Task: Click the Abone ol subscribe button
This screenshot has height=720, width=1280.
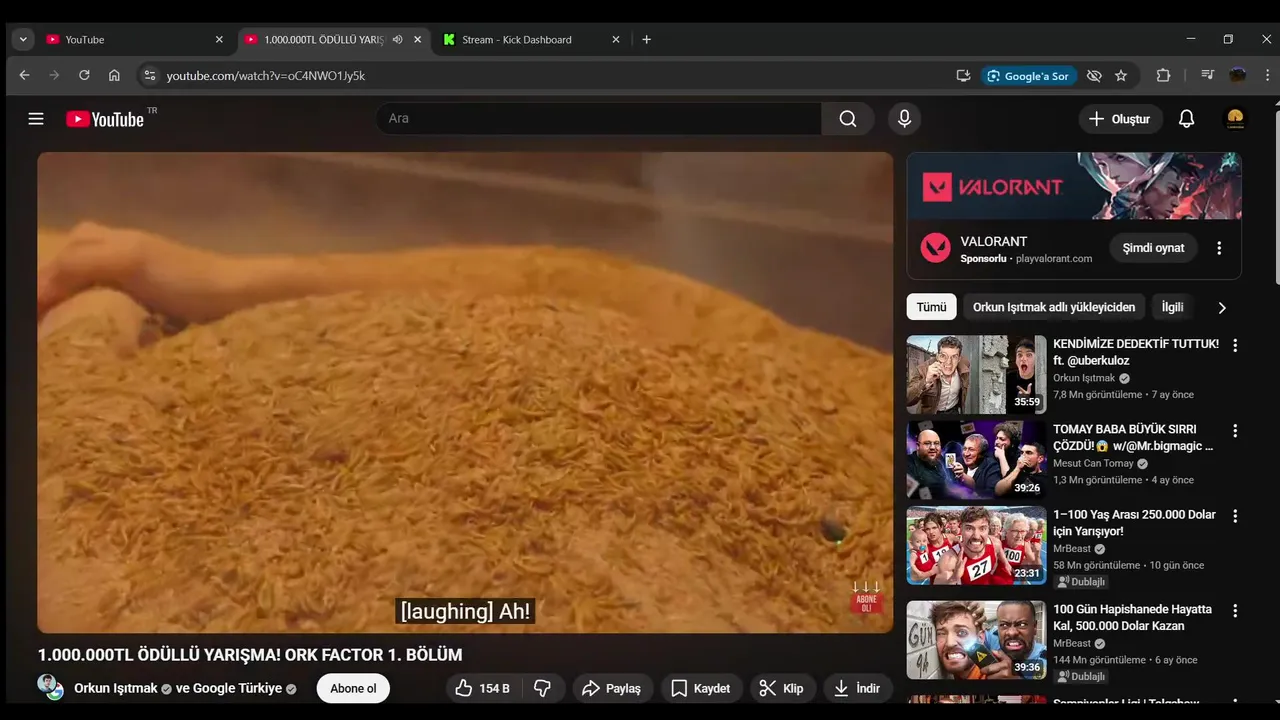Action: [x=353, y=688]
